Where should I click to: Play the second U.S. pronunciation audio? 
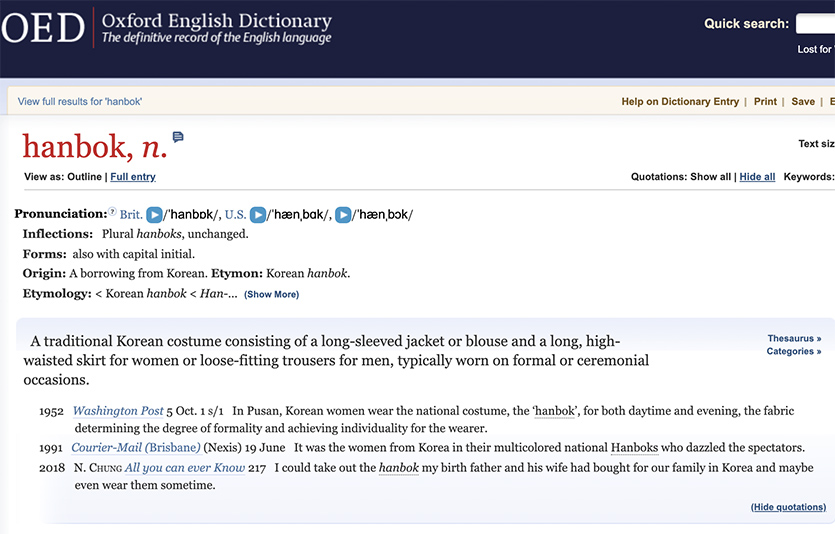(343, 215)
